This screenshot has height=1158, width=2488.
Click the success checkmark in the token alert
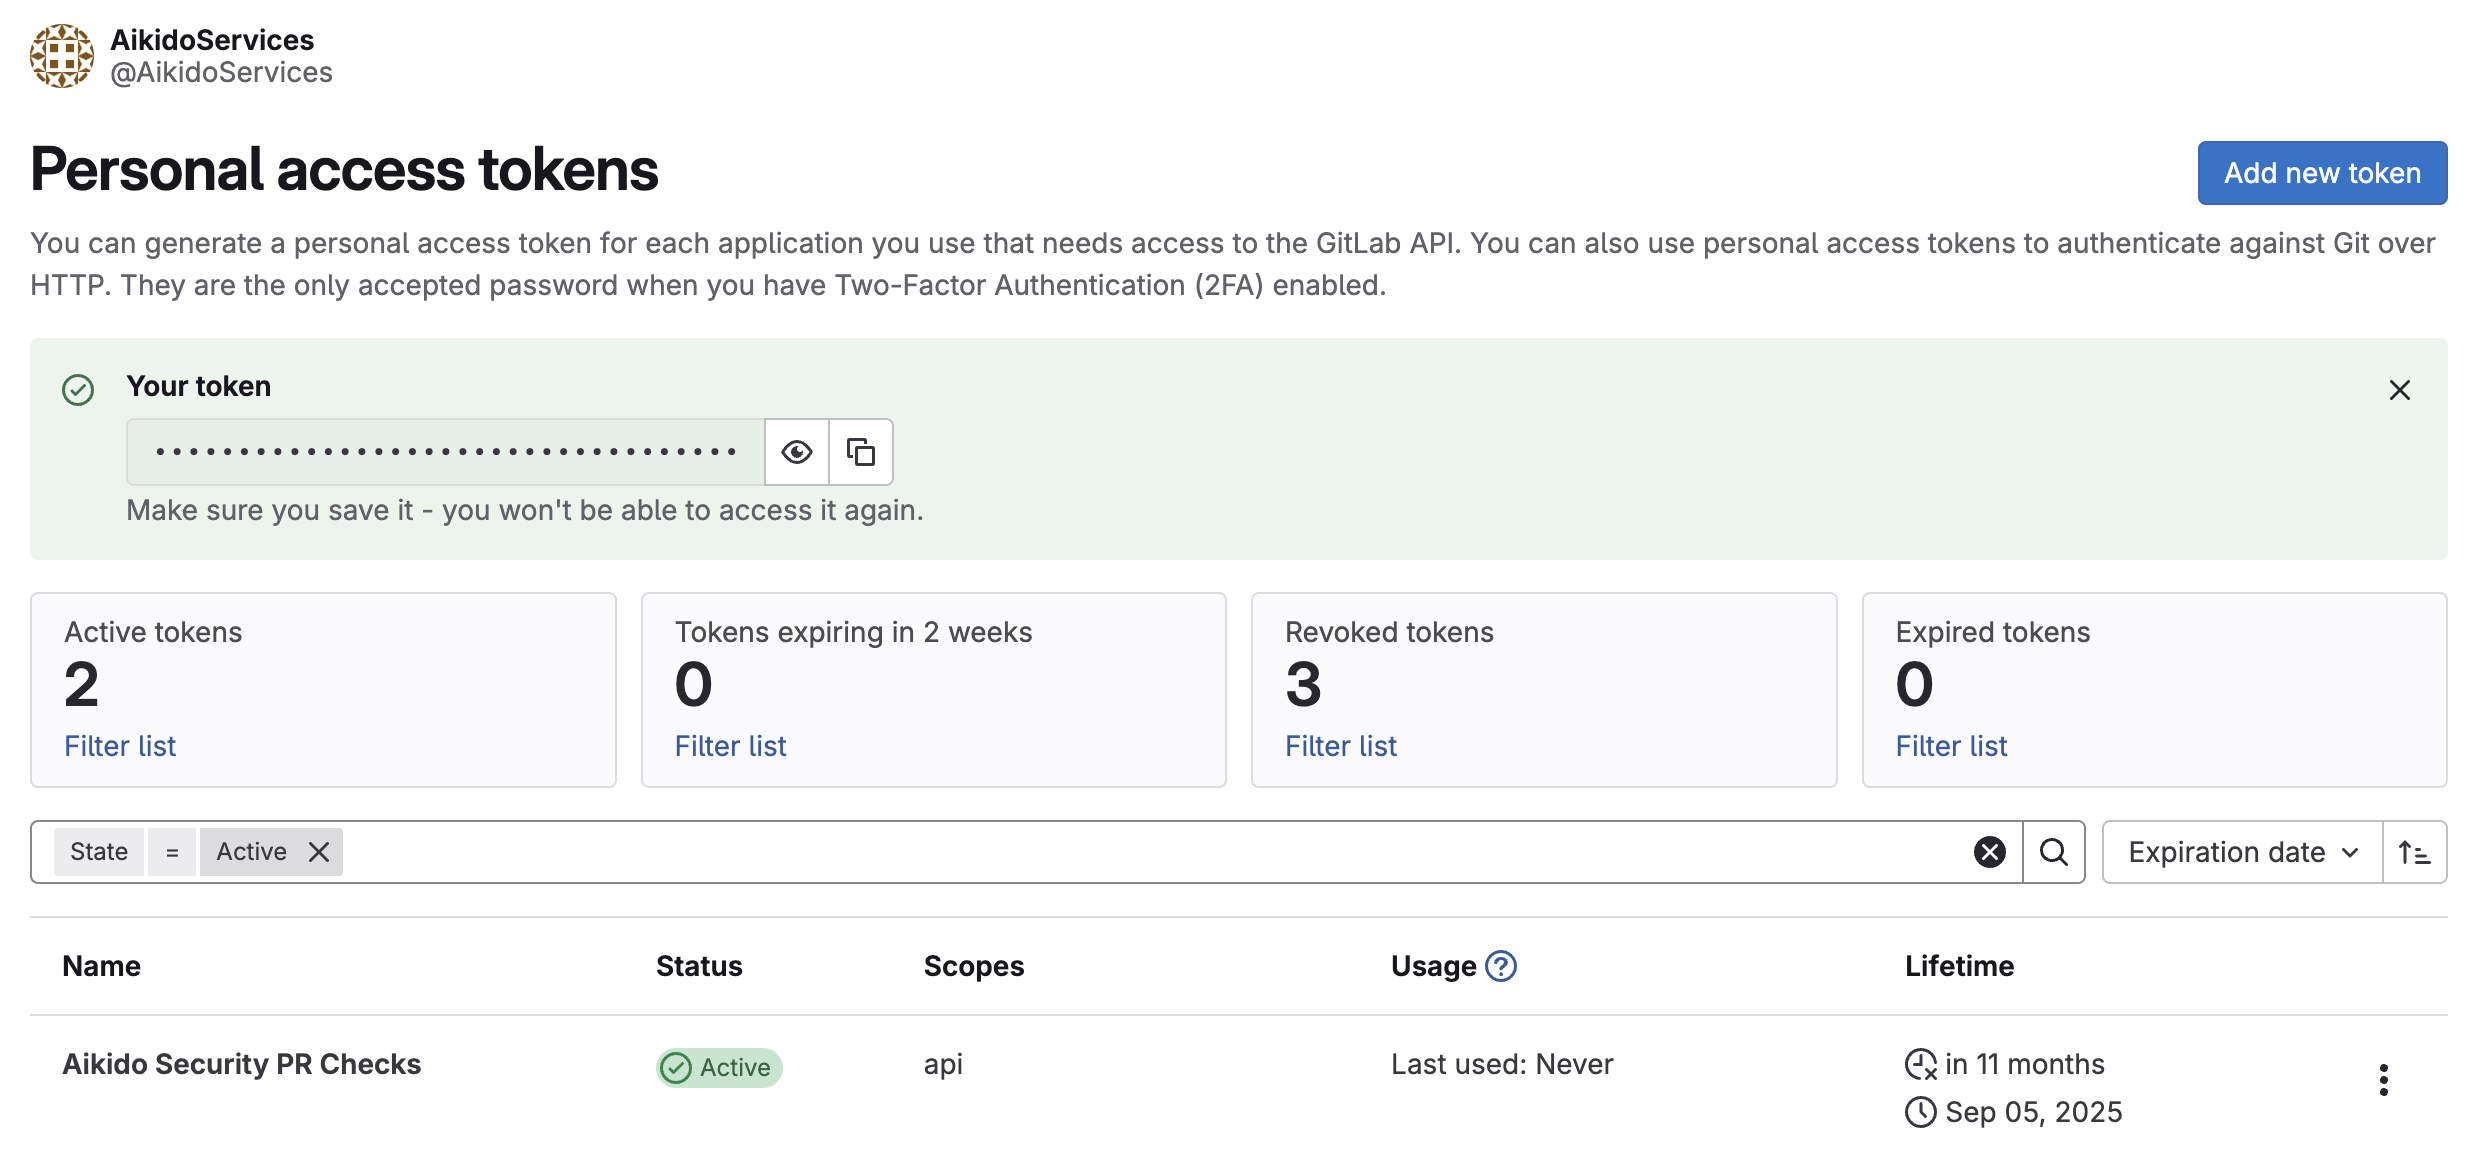point(77,388)
